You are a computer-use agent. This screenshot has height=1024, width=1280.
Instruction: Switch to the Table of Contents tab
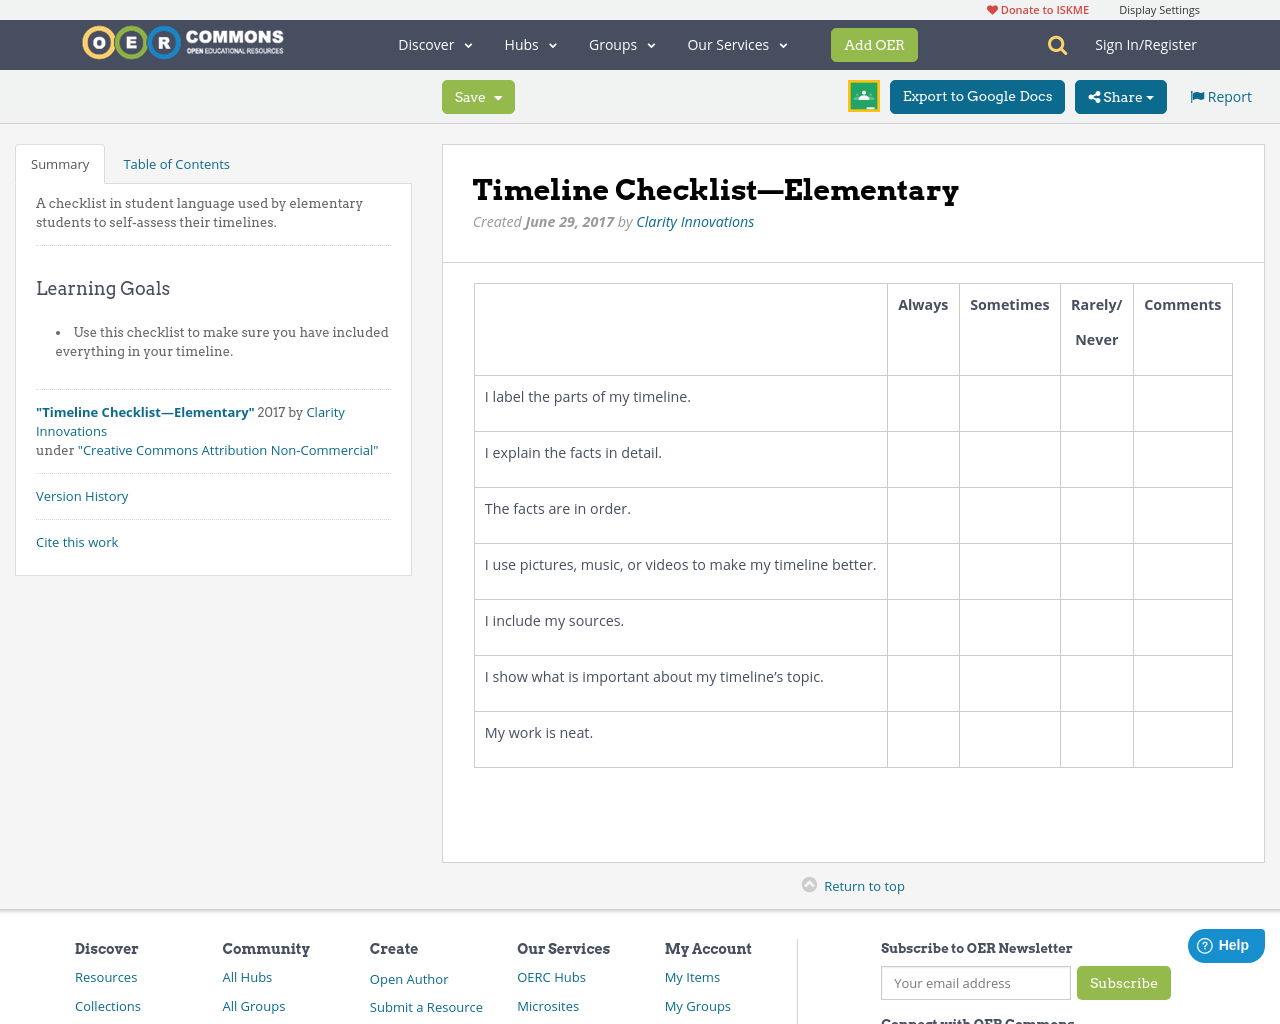176,163
